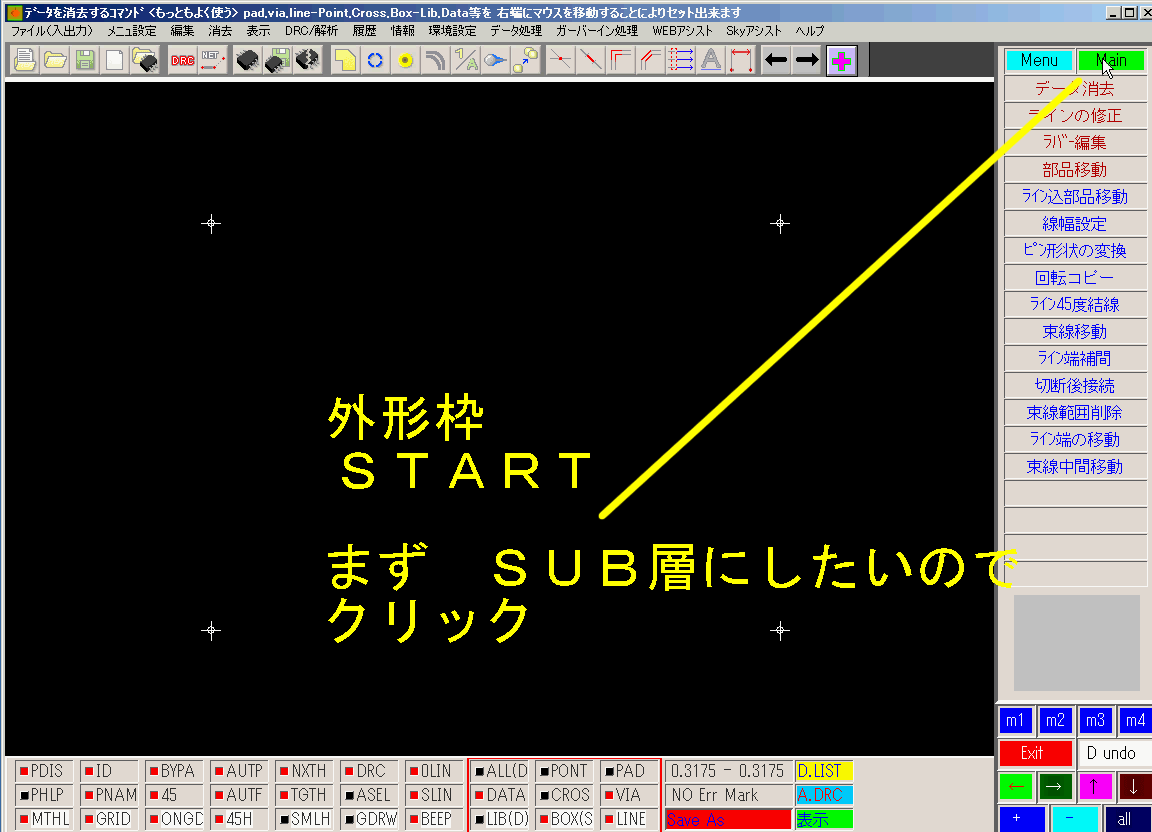Click the magenta plus icon
The width and height of the screenshot is (1152, 832).
(x=841, y=60)
